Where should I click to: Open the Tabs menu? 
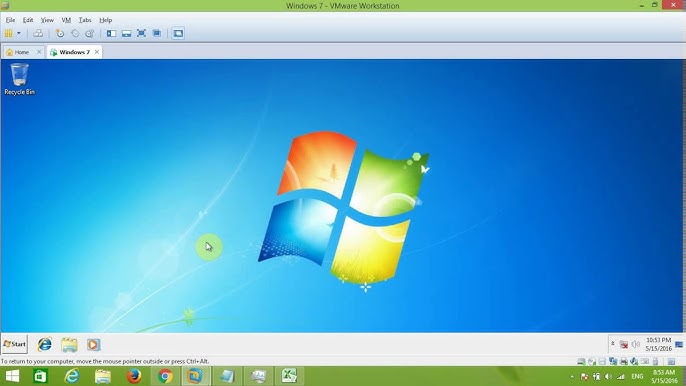pos(85,20)
